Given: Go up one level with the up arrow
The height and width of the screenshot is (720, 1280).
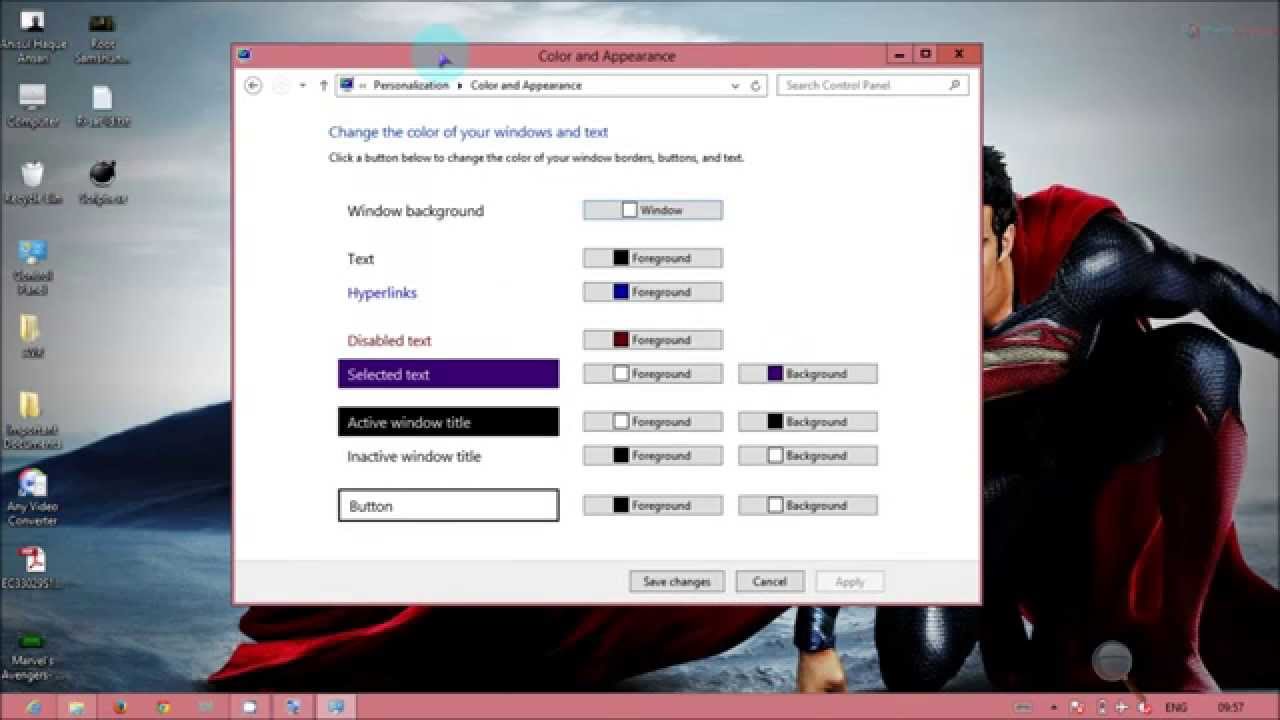Looking at the screenshot, I should (323, 86).
